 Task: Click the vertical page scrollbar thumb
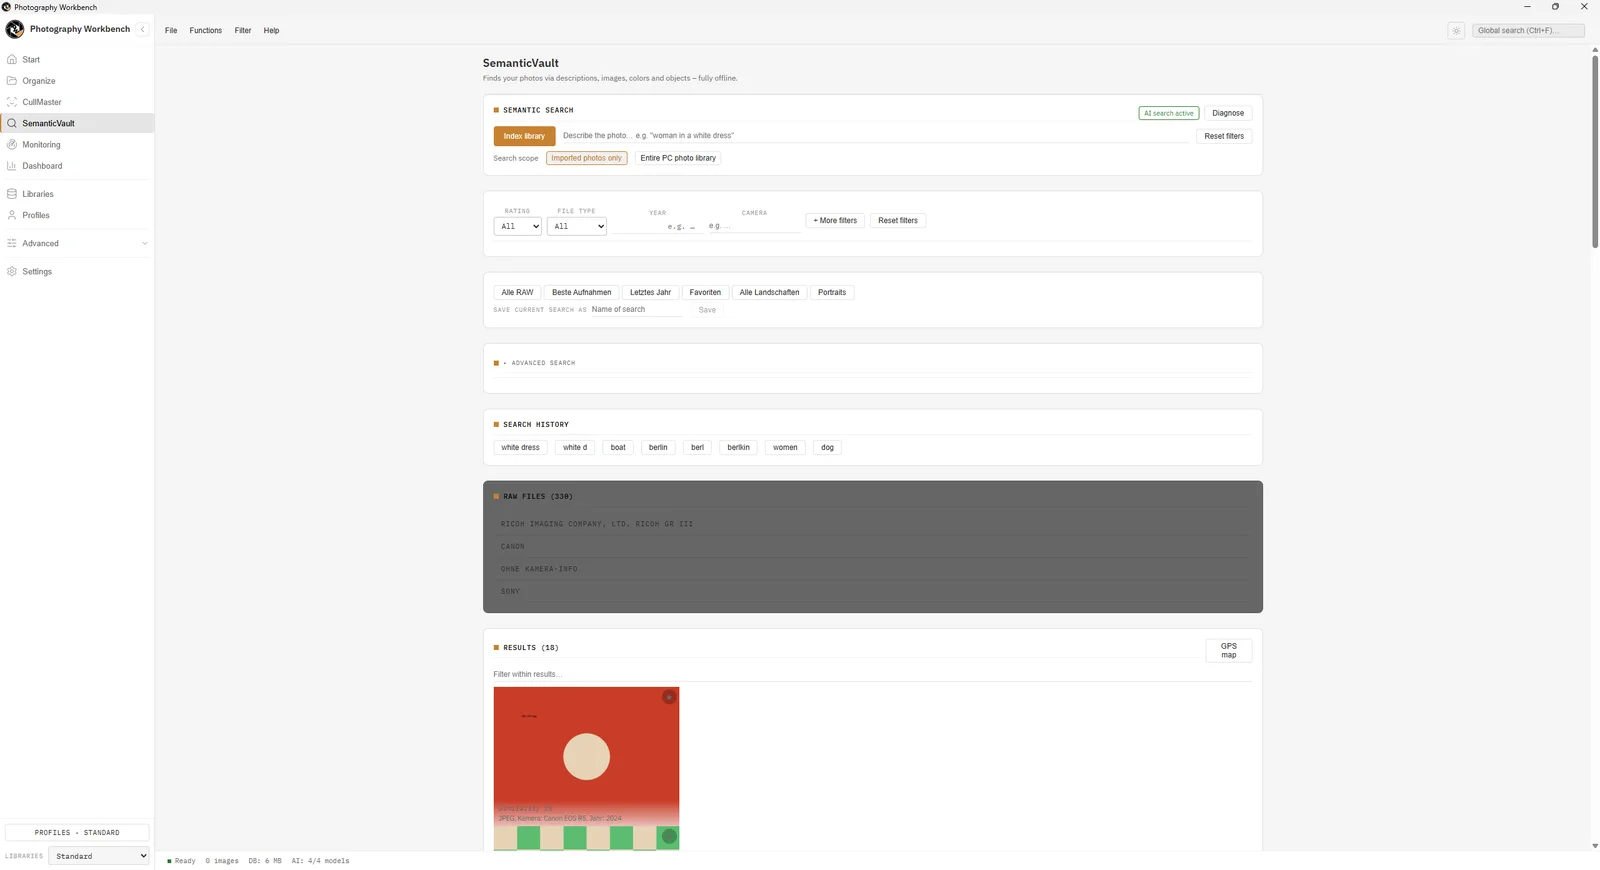tap(1595, 152)
